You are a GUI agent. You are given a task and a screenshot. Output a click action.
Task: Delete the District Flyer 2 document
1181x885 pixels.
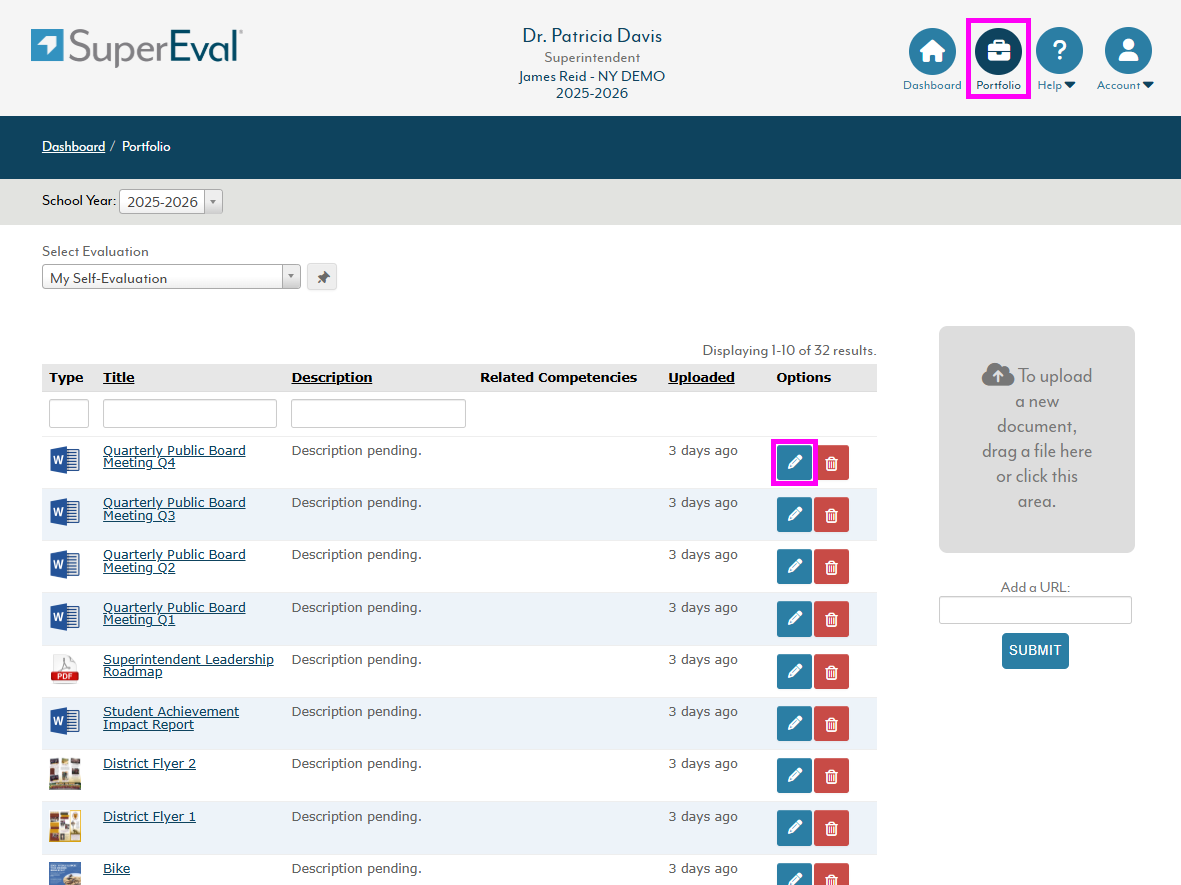[831, 776]
